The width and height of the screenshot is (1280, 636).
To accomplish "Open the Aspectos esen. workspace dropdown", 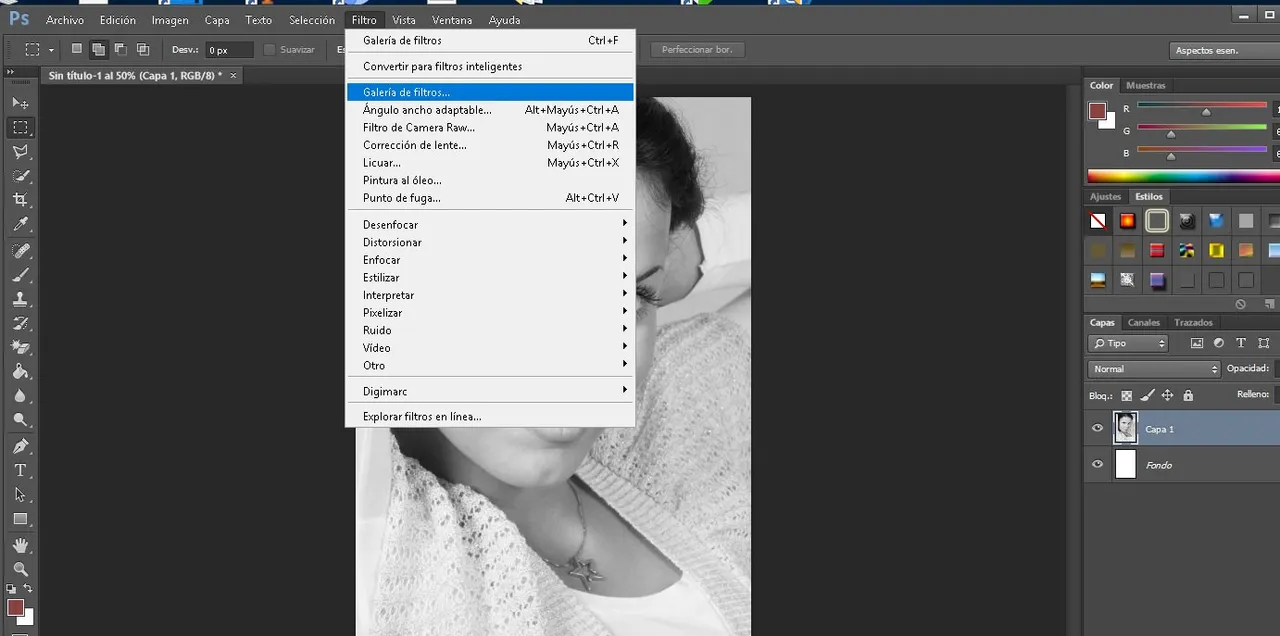I will [x=1225, y=50].
